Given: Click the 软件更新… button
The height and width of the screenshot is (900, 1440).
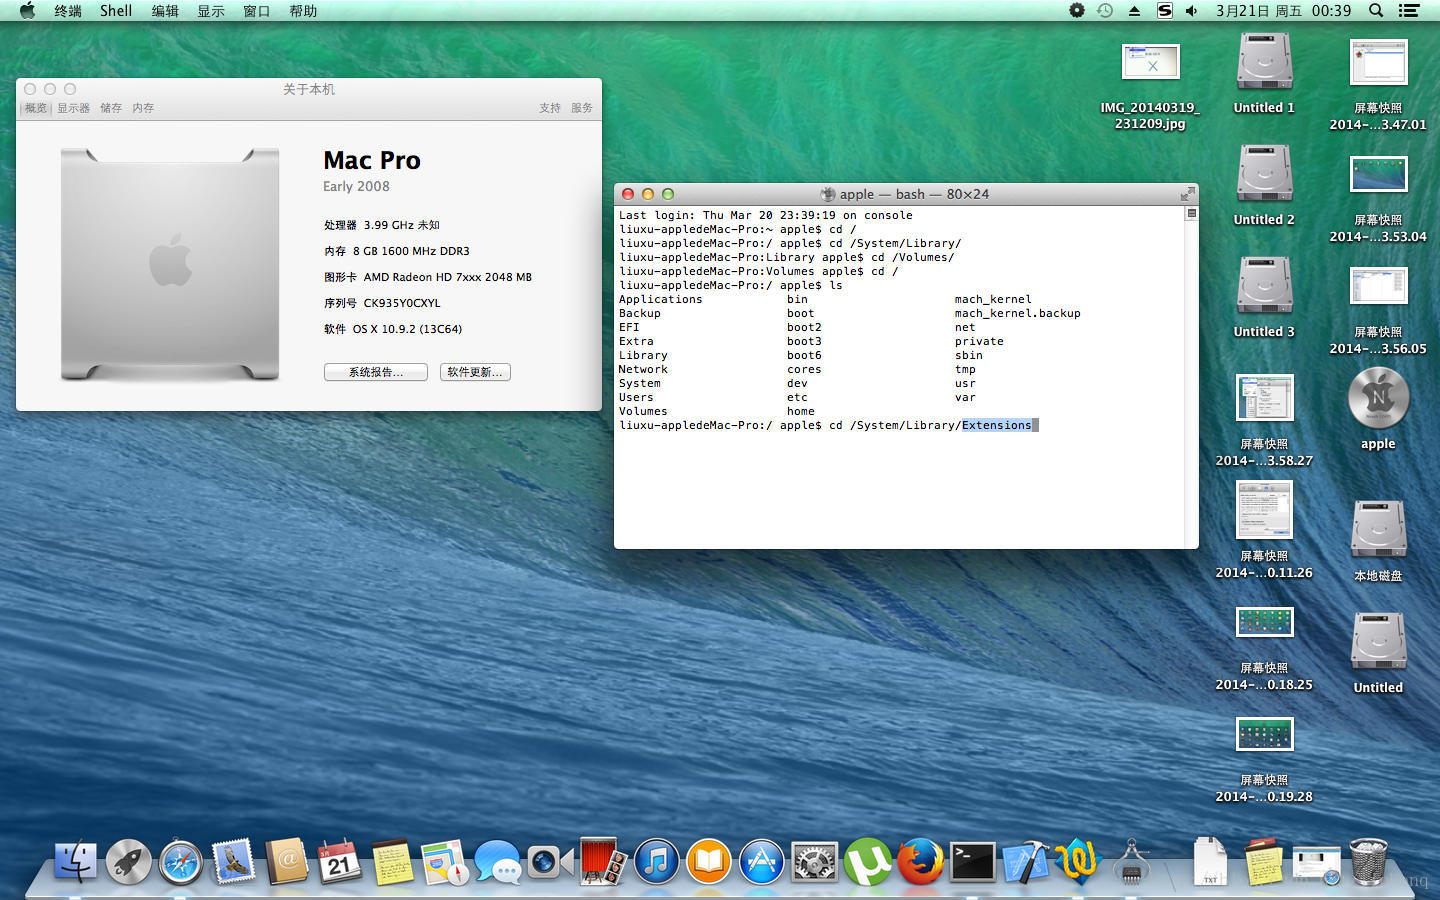Looking at the screenshot, I should [x=475, y=372].
